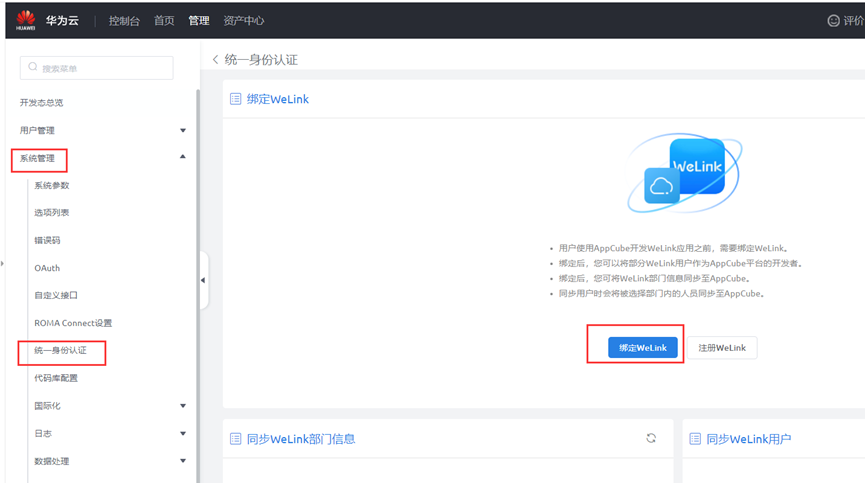
Task: Click the blue 绑定WeLink button
Action: click(x=643, y=348)
